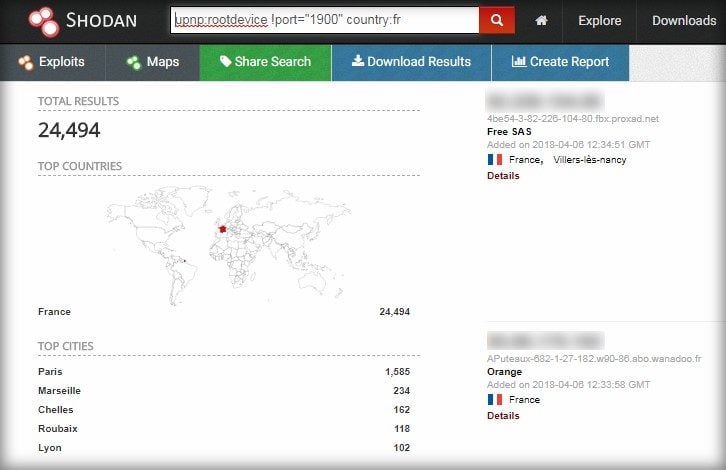Click the Shodan logo
Image resolution: width=726 pixels, height=470 pixels.
(82, 21)
